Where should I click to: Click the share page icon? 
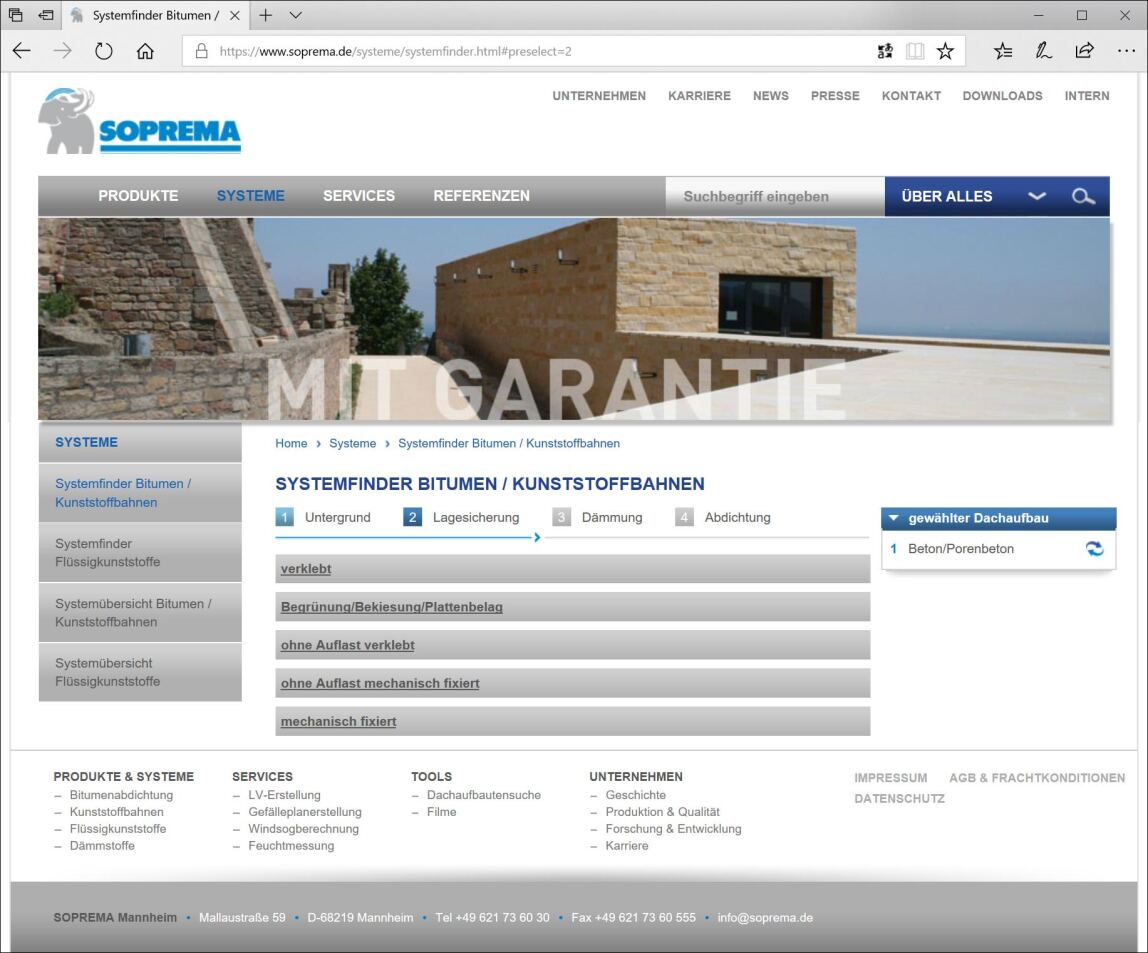[x=1084, y=51]
